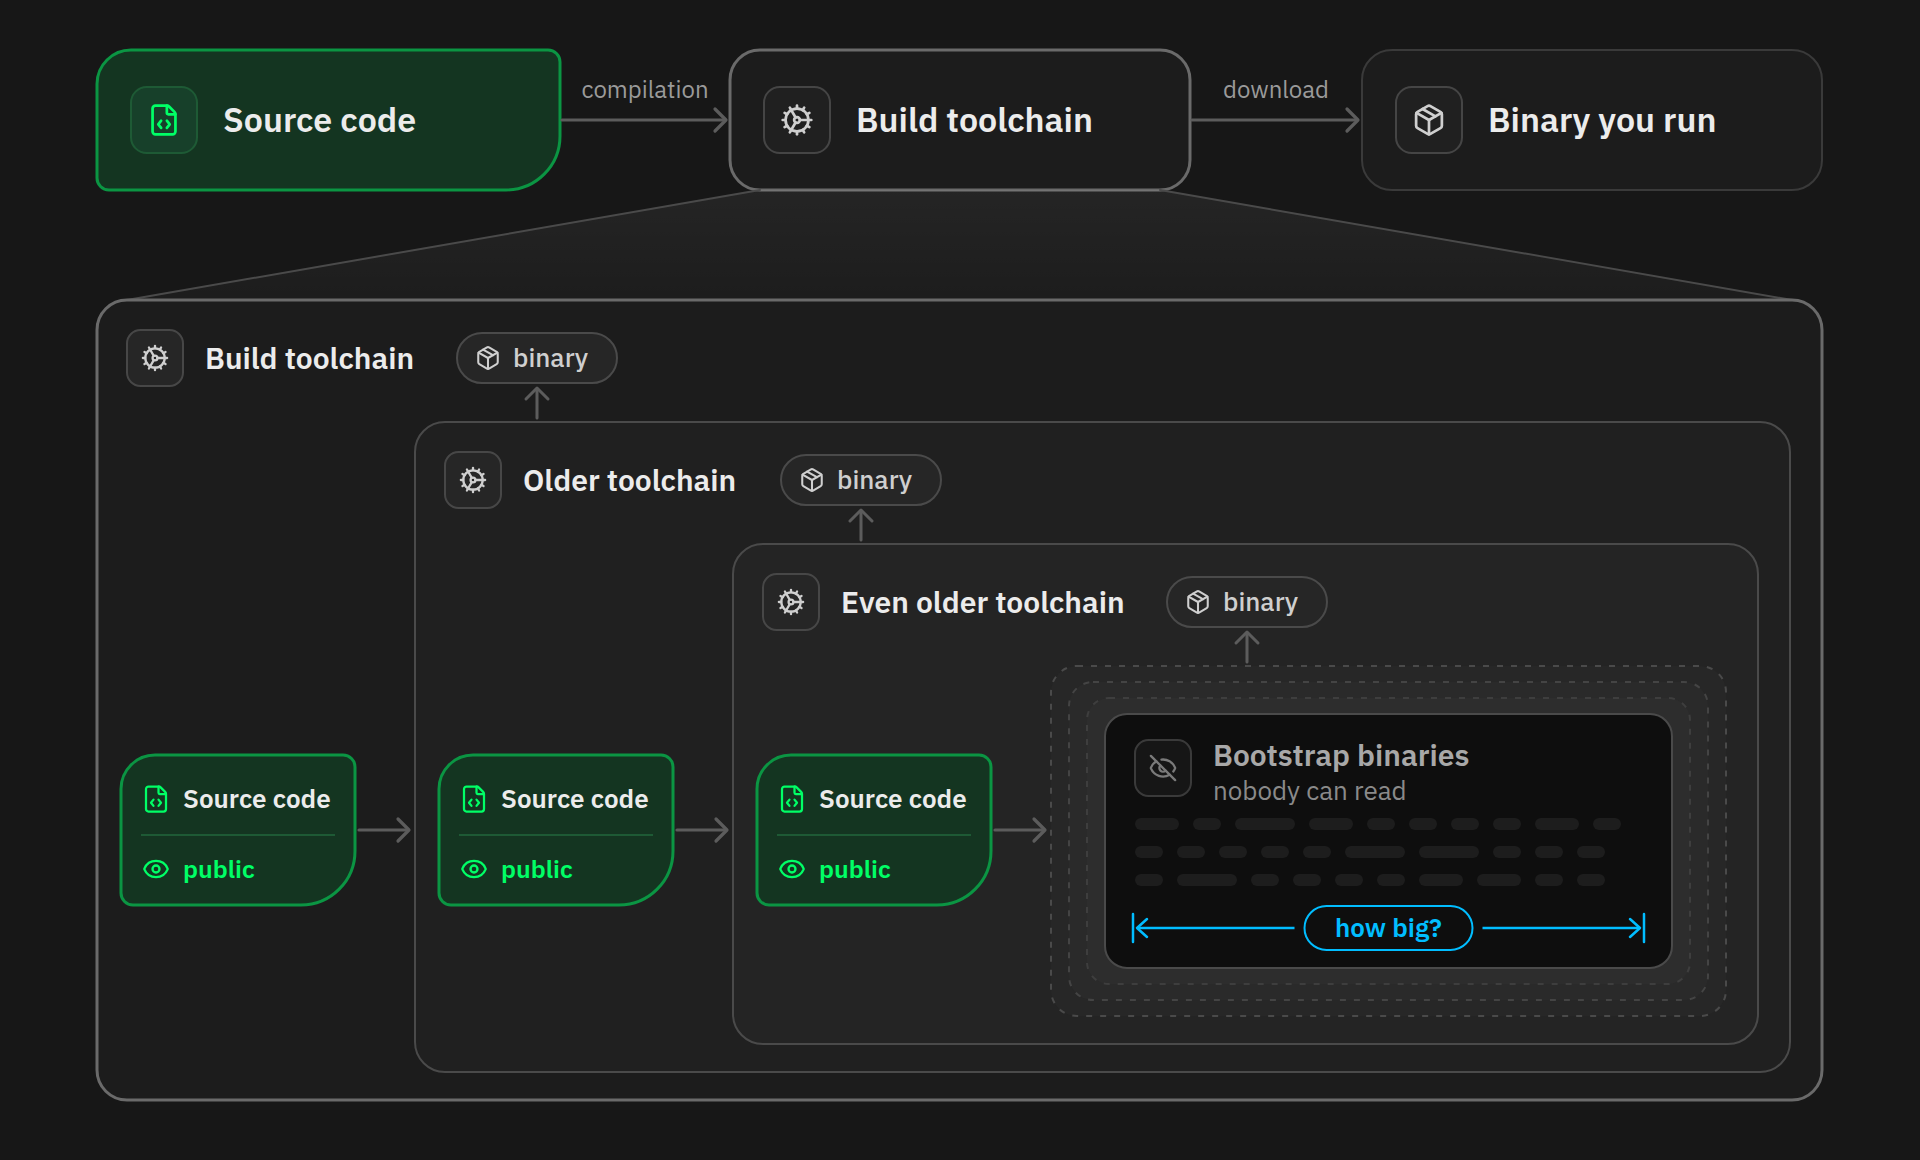The width and height of the screenshot is (1920, 1160).
Task: Click the eye icon in the leftmost public source card
Action: coord(156,869)
